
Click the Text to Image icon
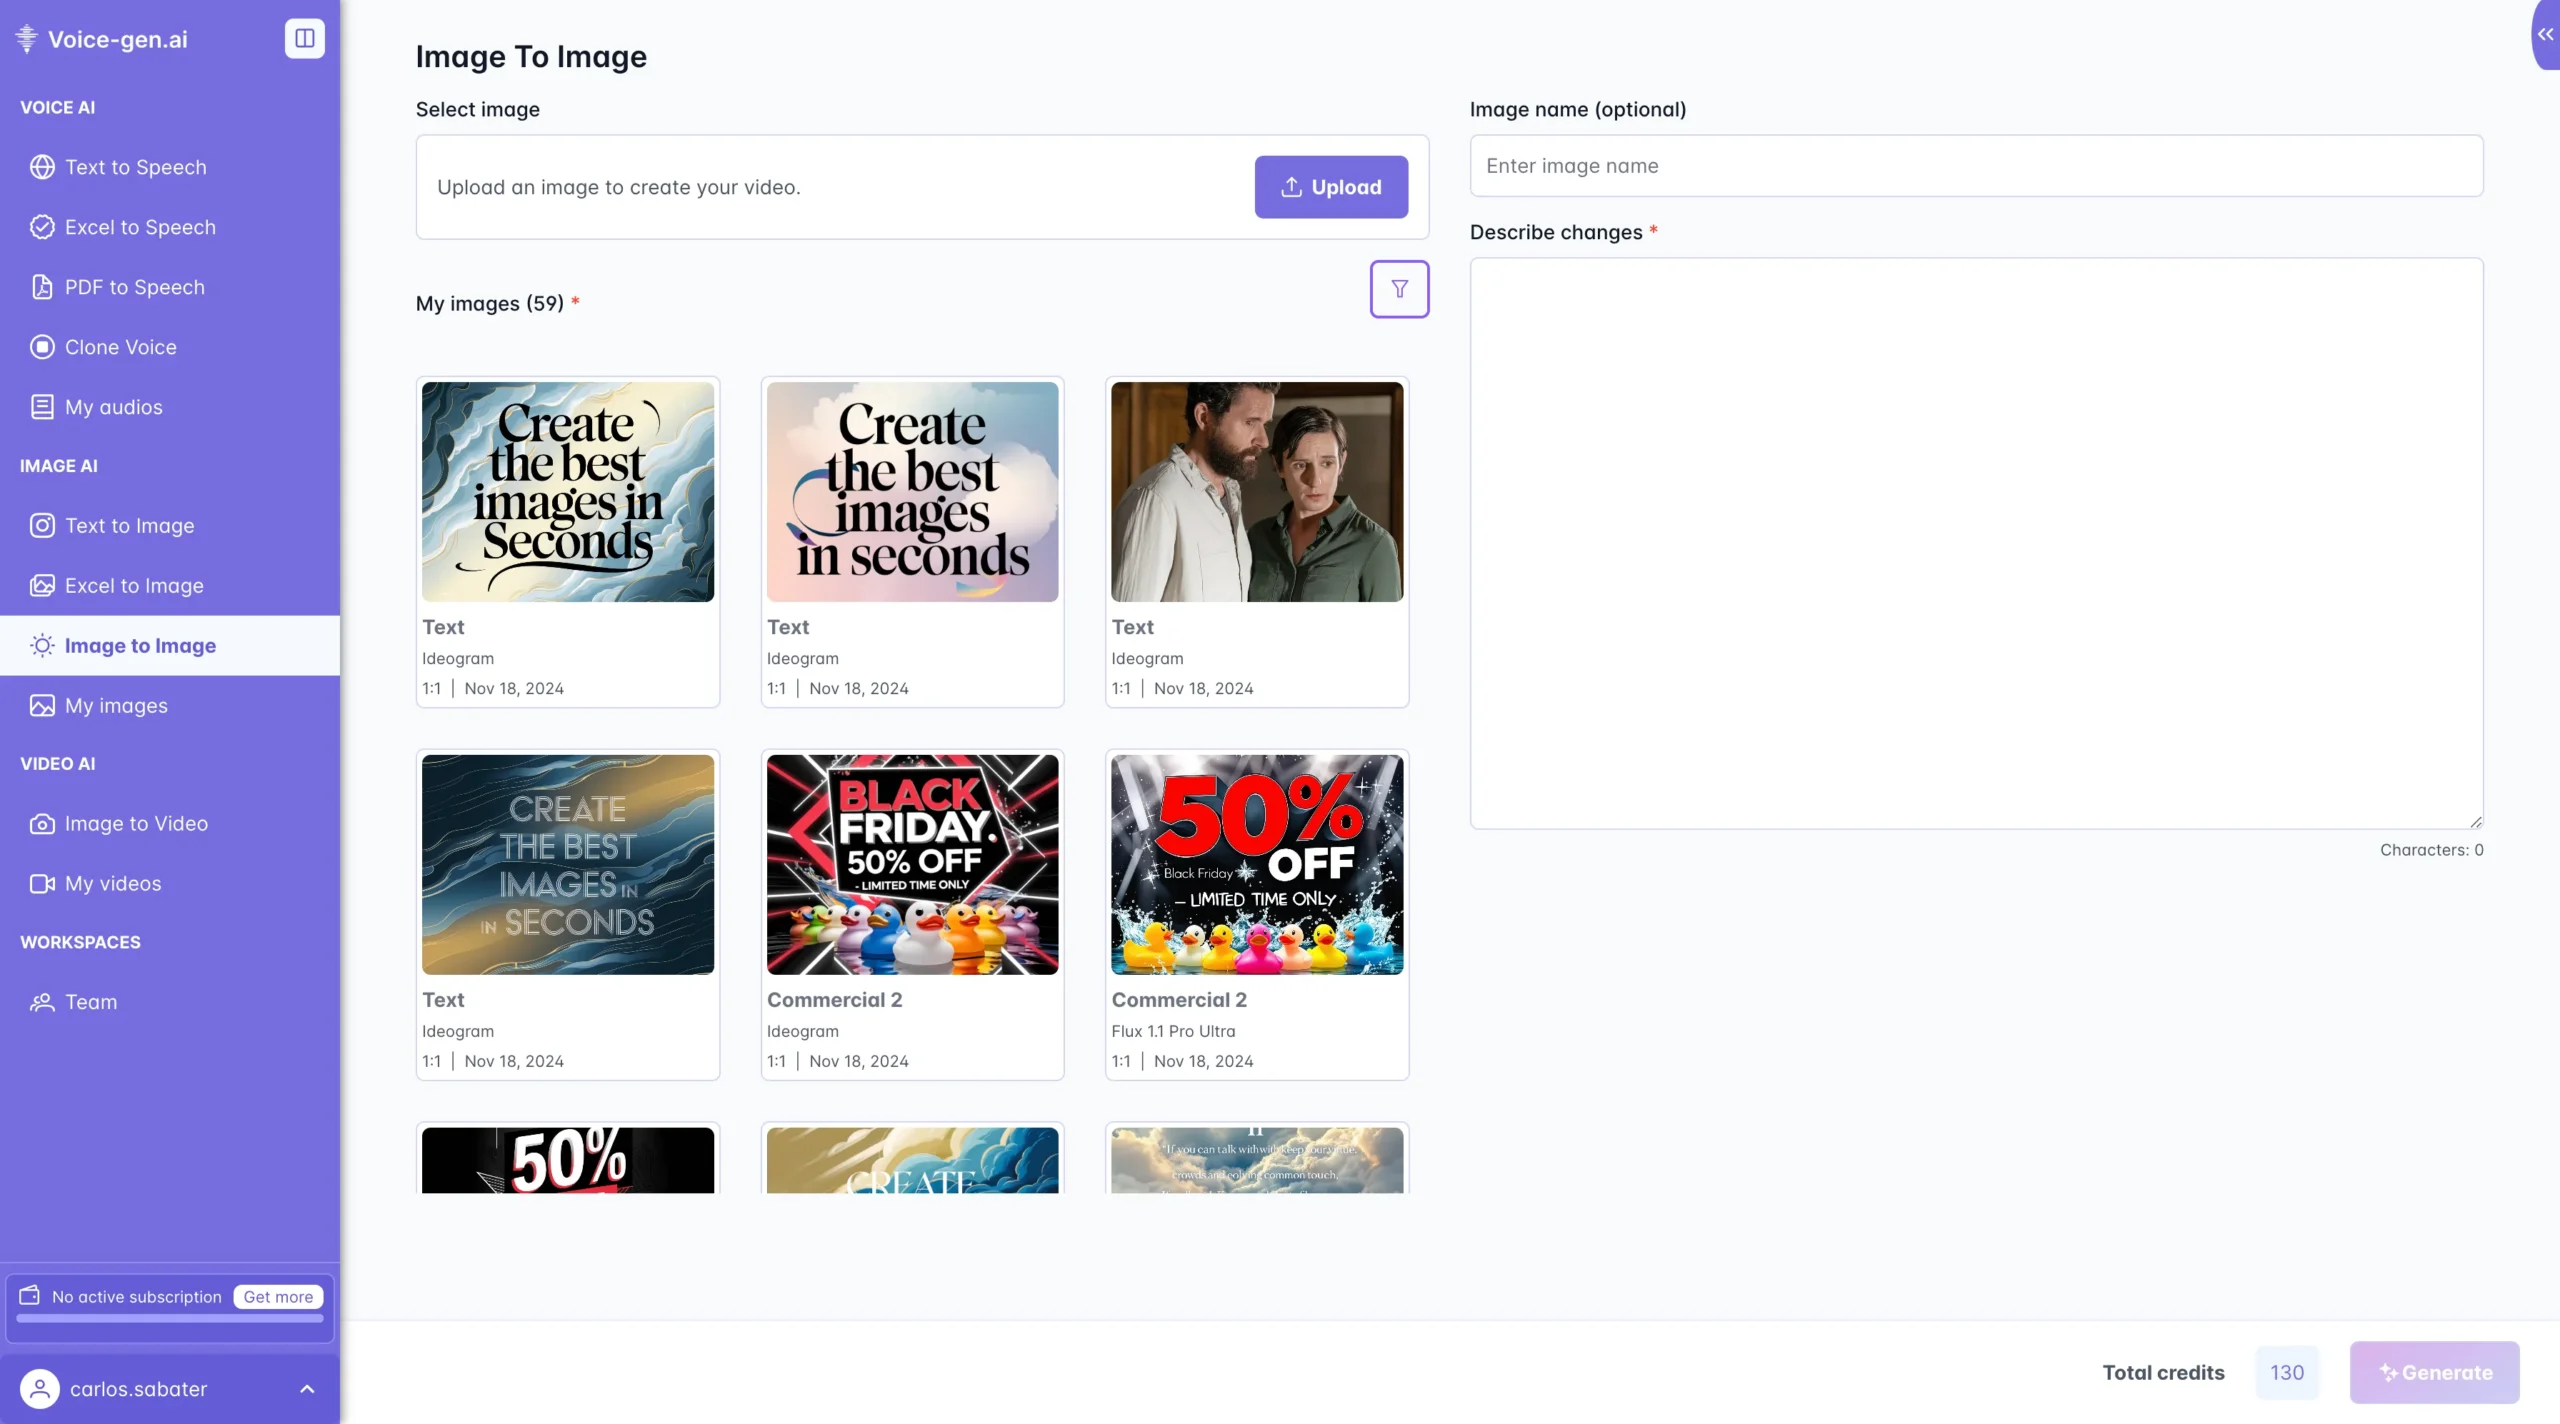point(42,526)
